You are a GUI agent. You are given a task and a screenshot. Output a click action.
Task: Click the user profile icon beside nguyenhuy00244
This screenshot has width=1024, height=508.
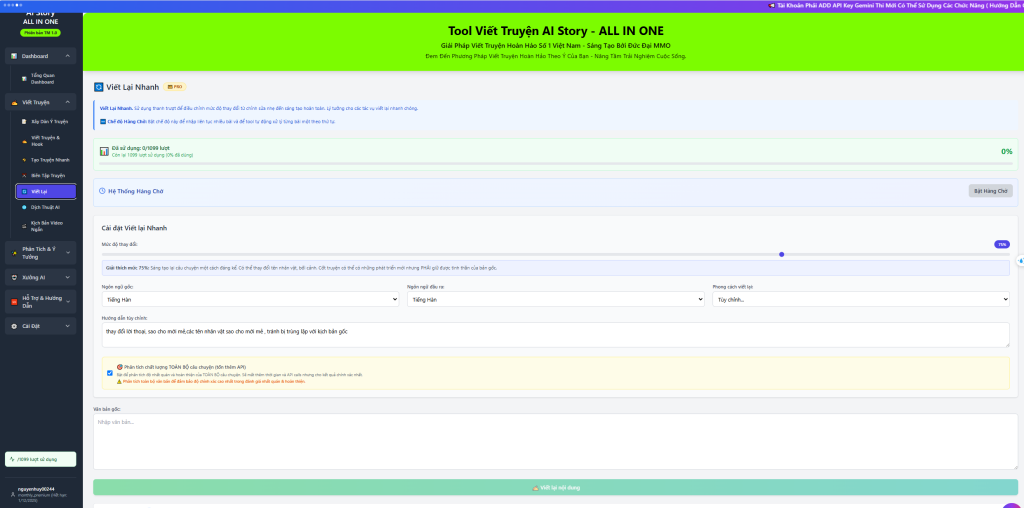coord(11,494)
